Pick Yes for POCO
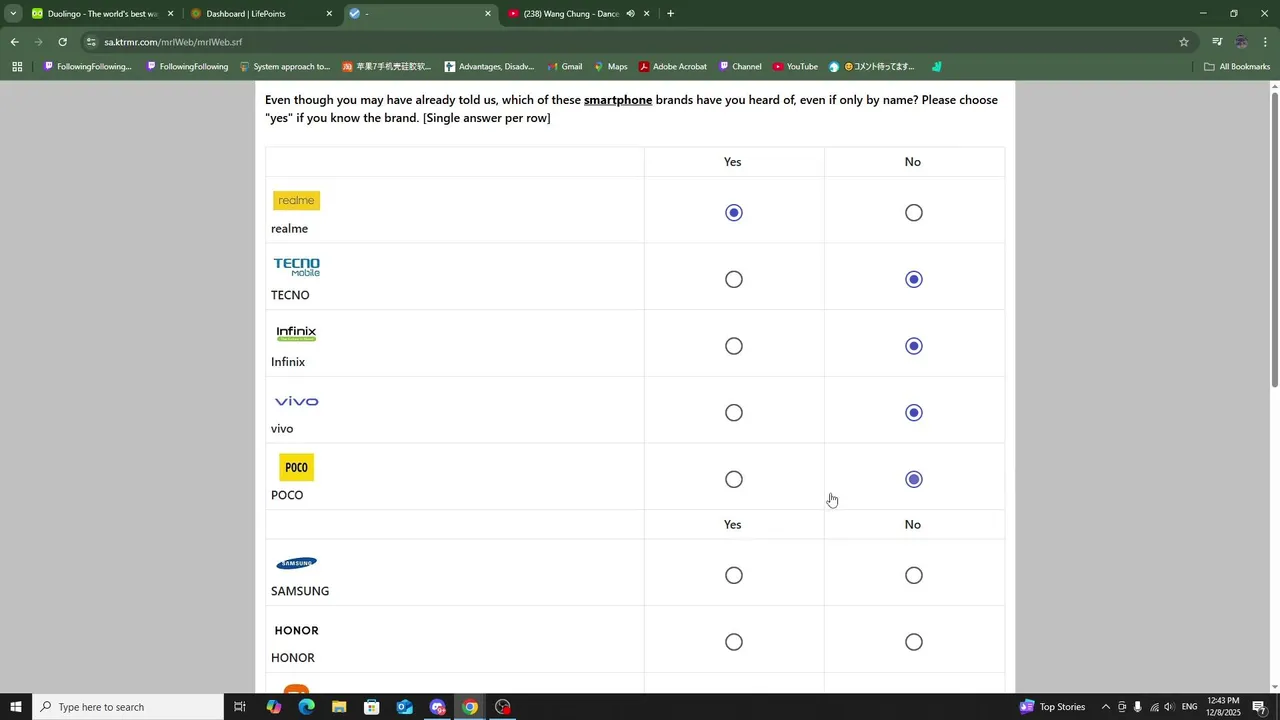 734,480
